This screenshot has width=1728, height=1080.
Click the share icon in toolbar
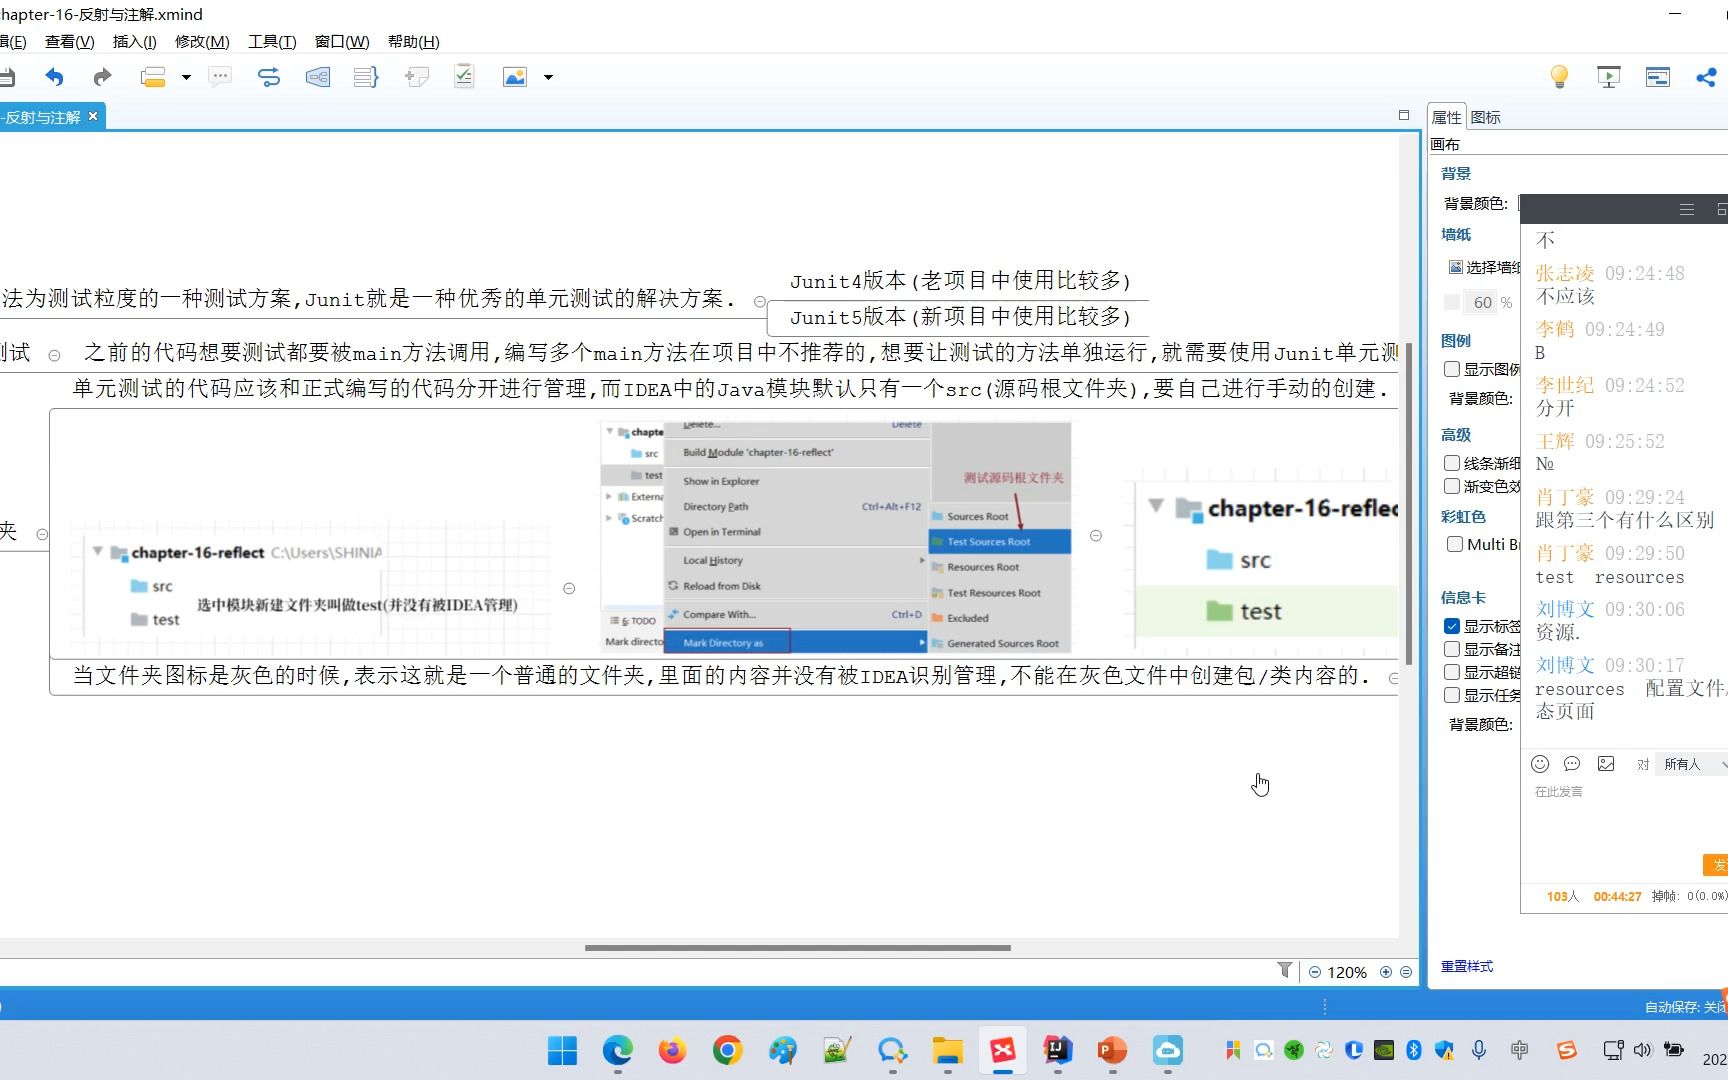1707,77
